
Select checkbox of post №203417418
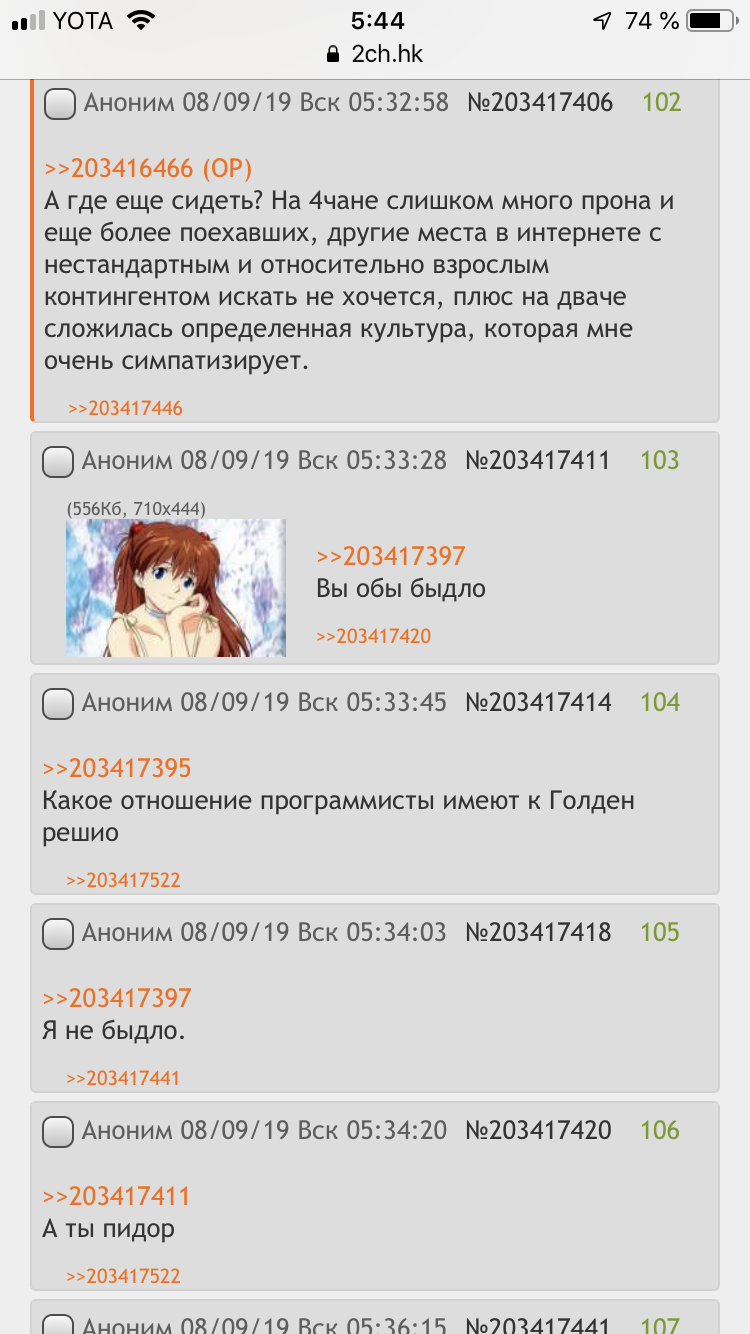[58, 933]
